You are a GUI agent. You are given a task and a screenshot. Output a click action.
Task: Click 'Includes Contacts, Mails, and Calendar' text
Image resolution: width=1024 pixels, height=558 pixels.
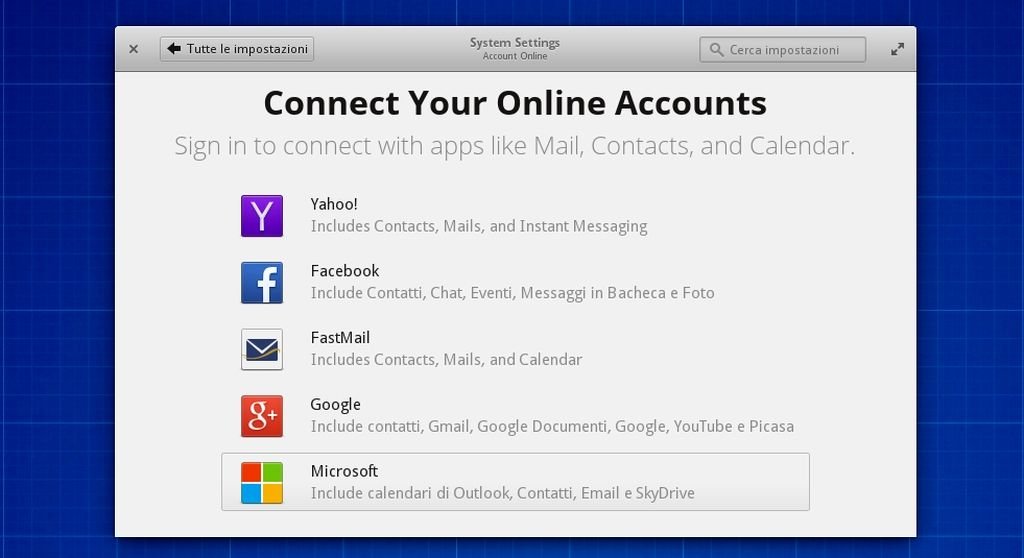tap(446, 359)
